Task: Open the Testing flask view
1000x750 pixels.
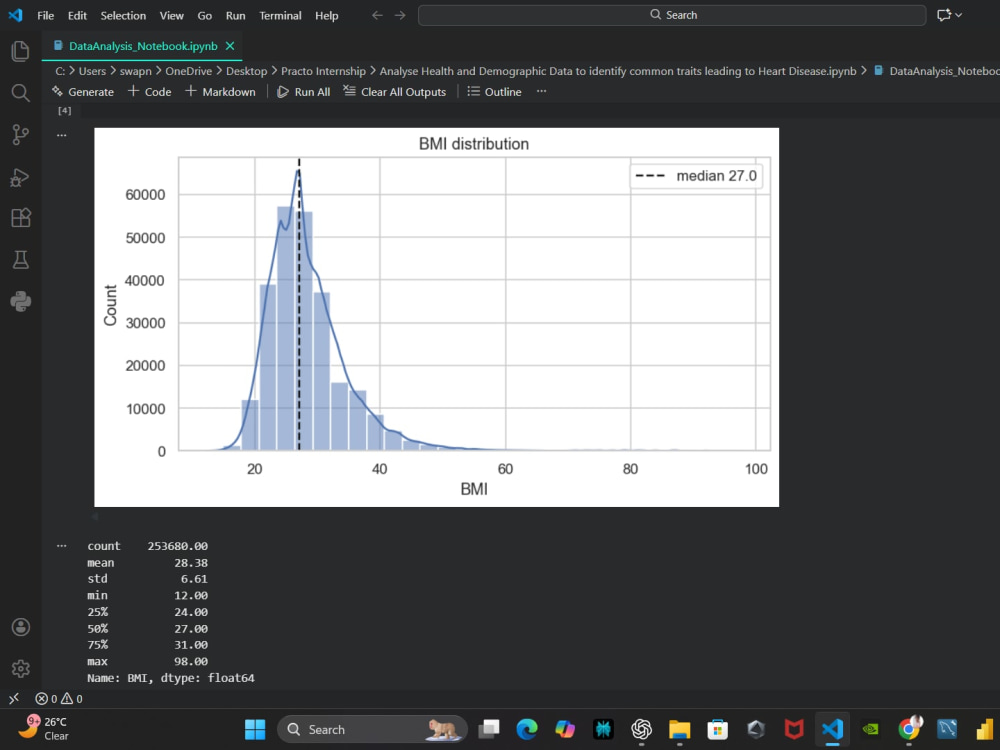Action: 20,260
